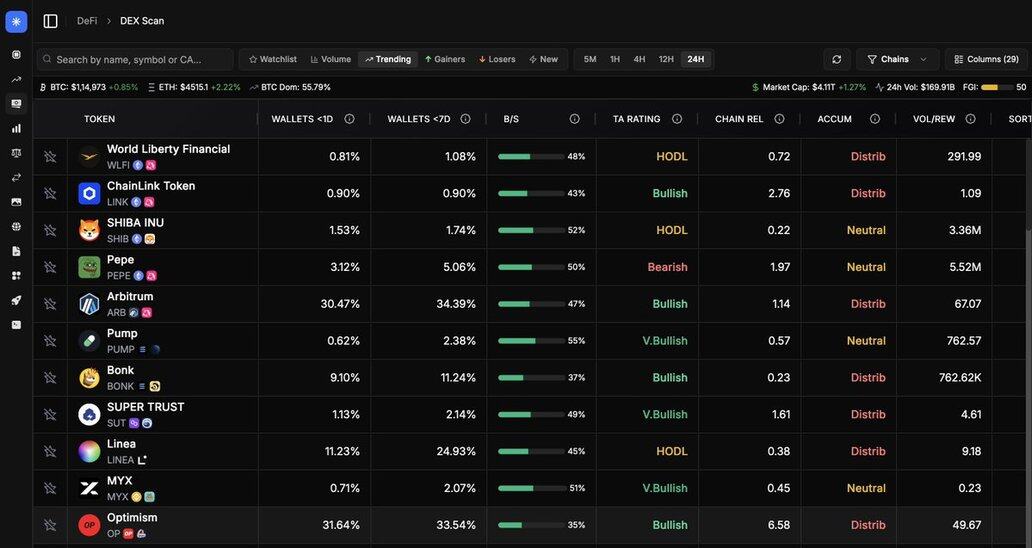The image size is (1032, 548).
Task: Toggle watchlist star for Pepe
Action: pos(50,267)
